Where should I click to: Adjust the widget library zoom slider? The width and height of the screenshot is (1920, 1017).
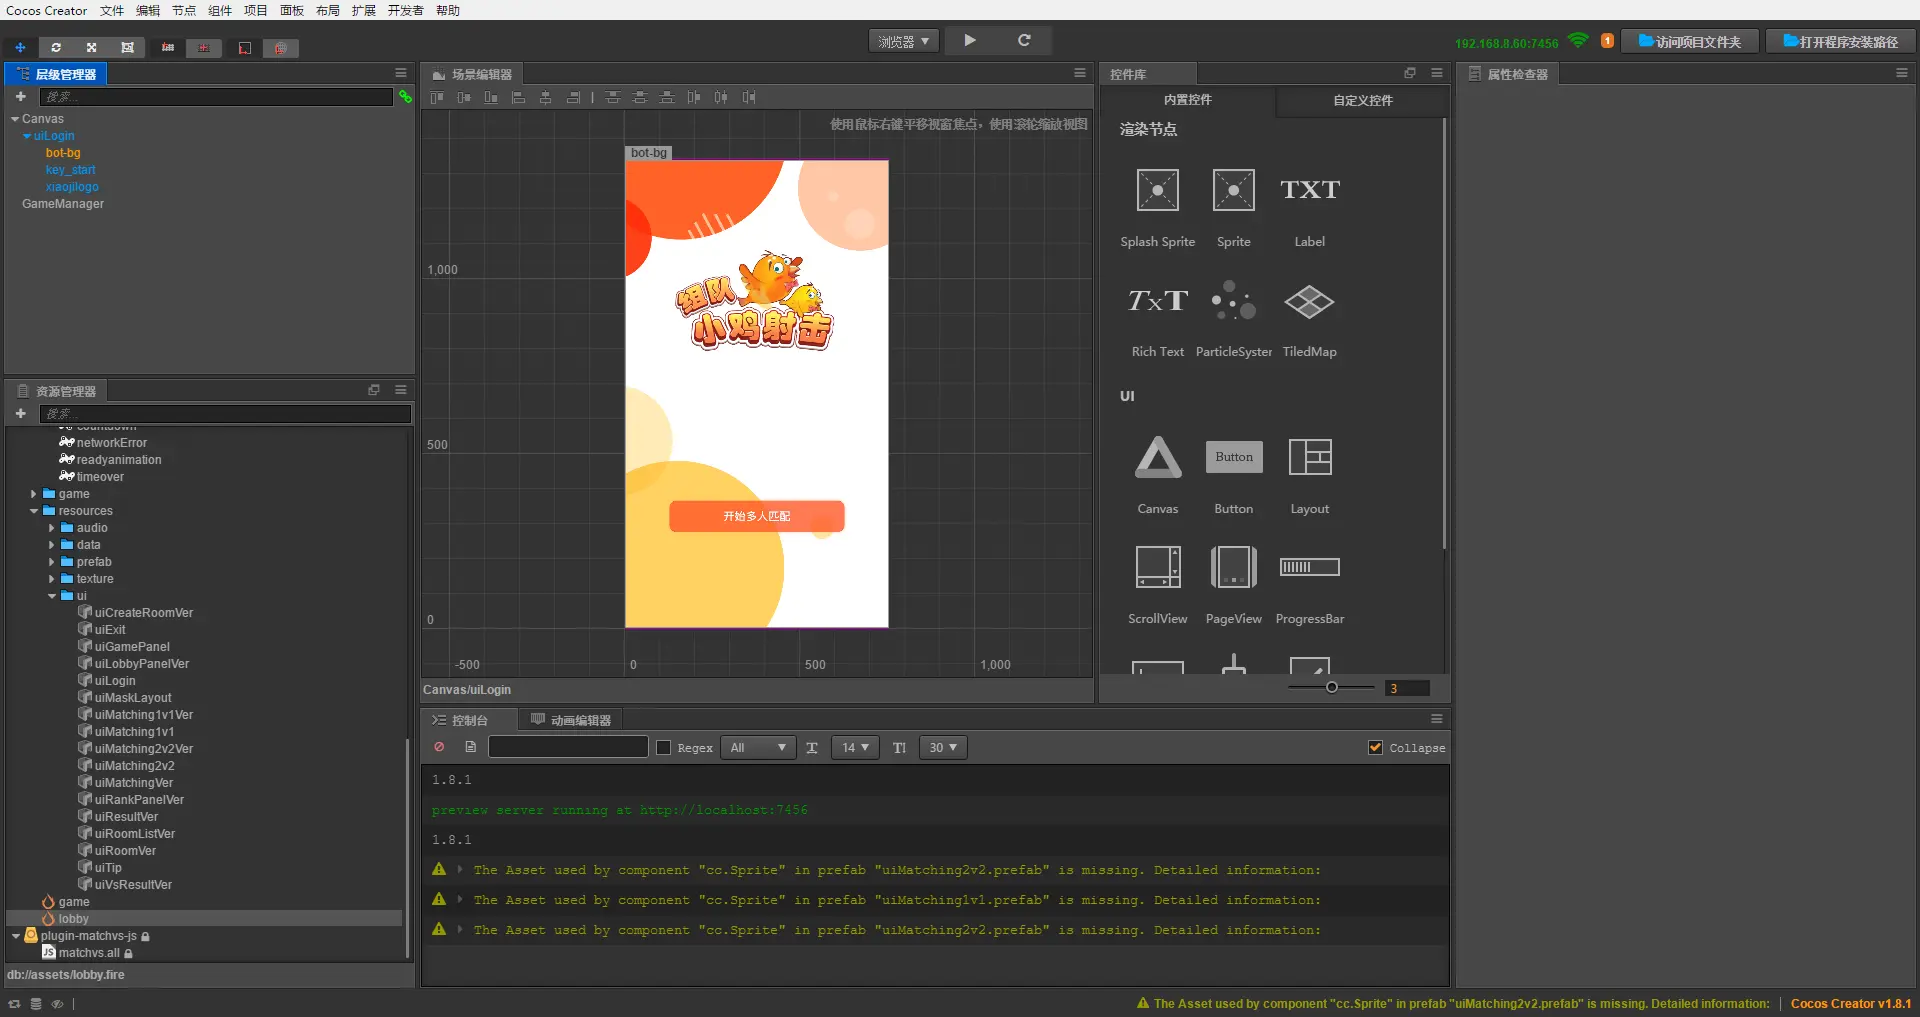(x=1331, y=687)
